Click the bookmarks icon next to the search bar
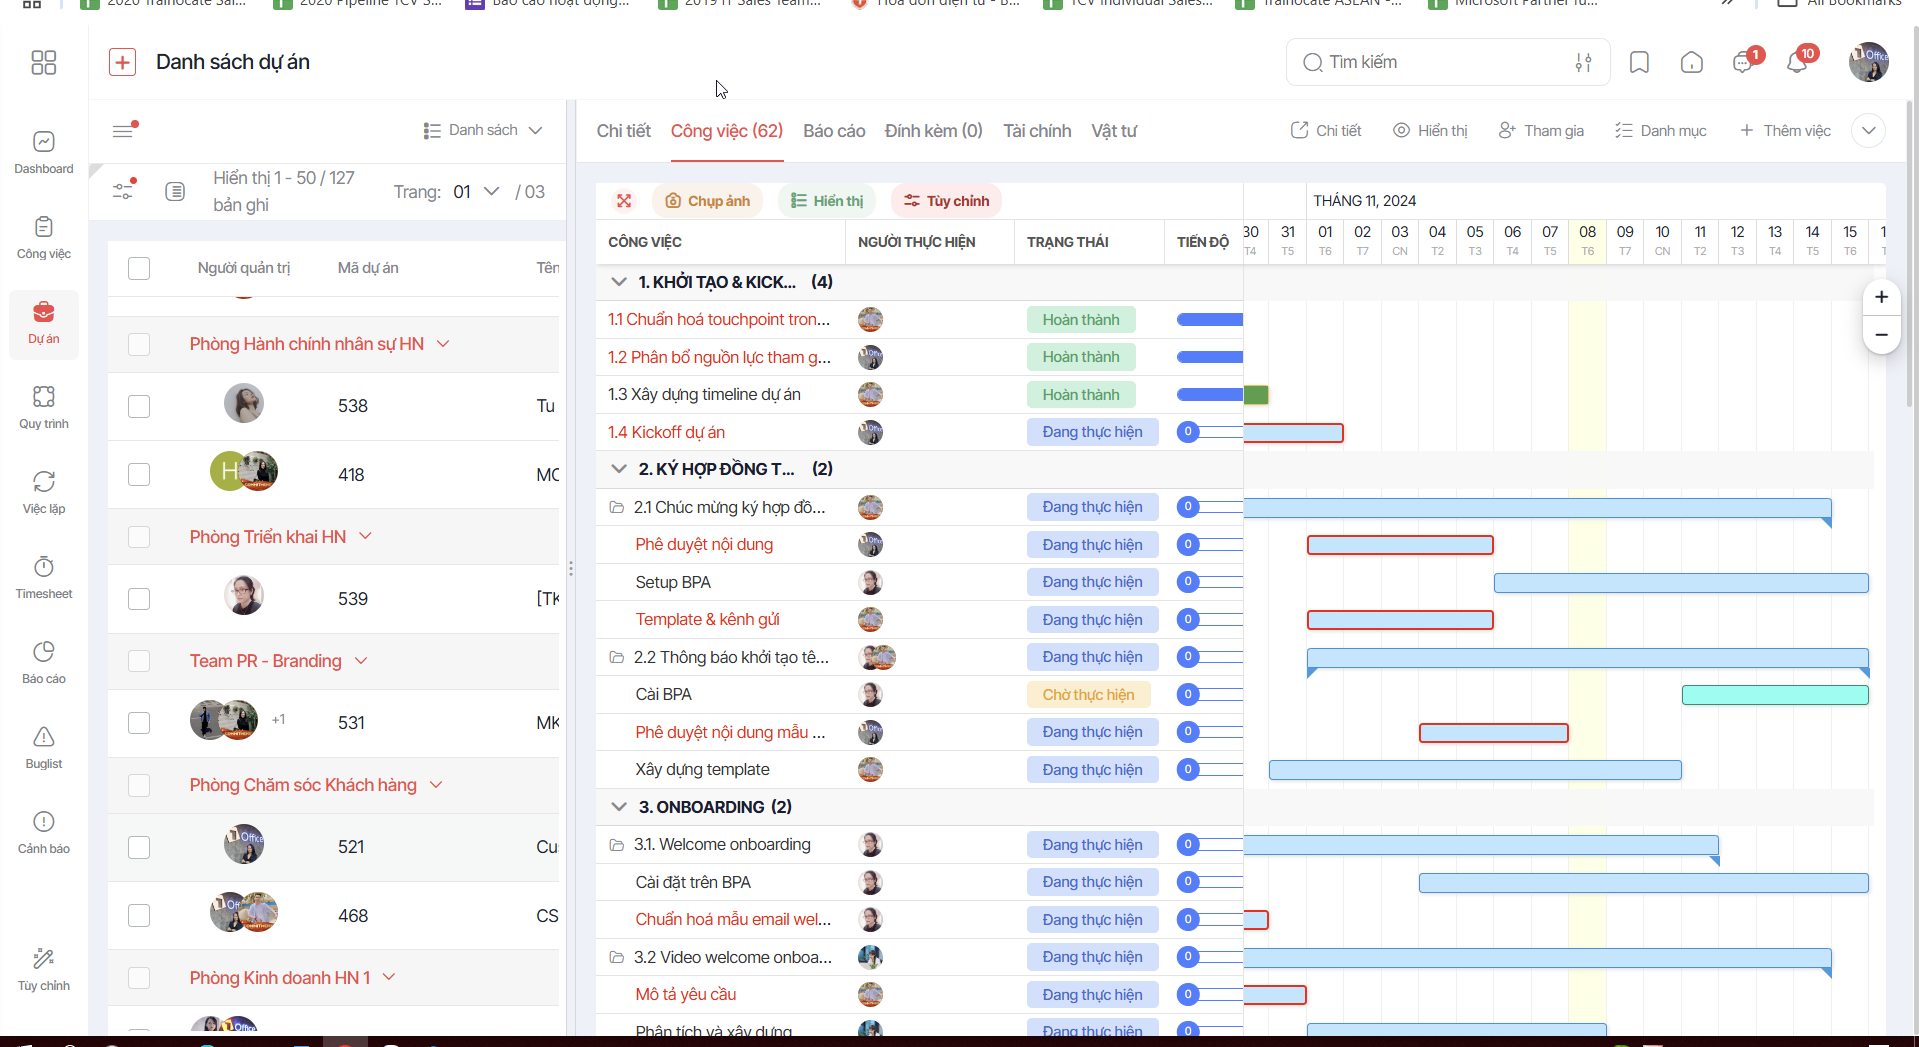Screen dimensions: 1919x1047 coord(1639,62)
